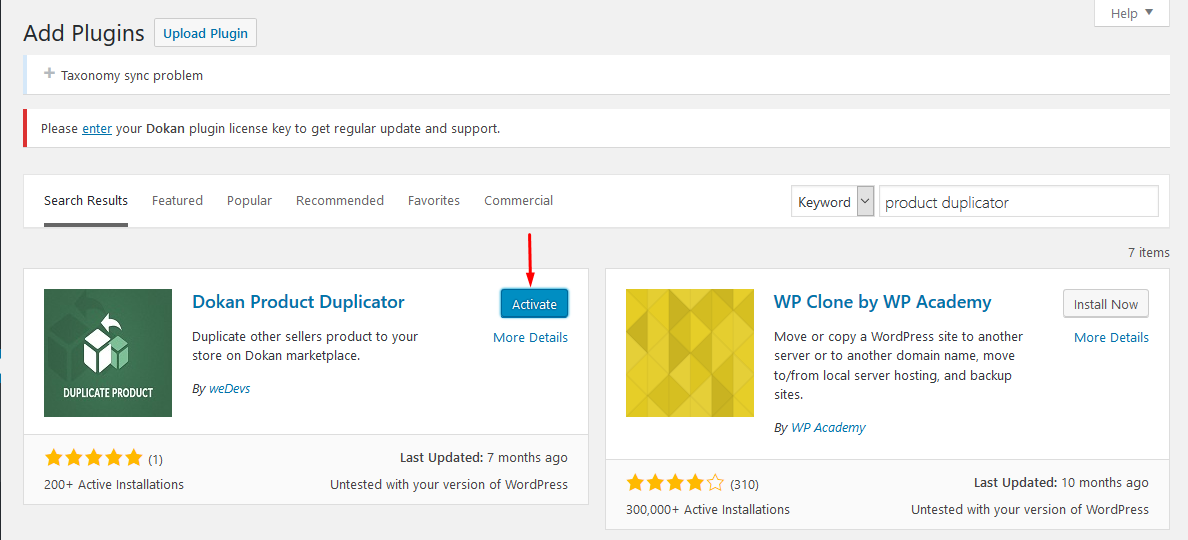This screenshot has height=540, width=1188.
Task: Follow the 'enter' license key link
Action: click(x=97, y=129)
